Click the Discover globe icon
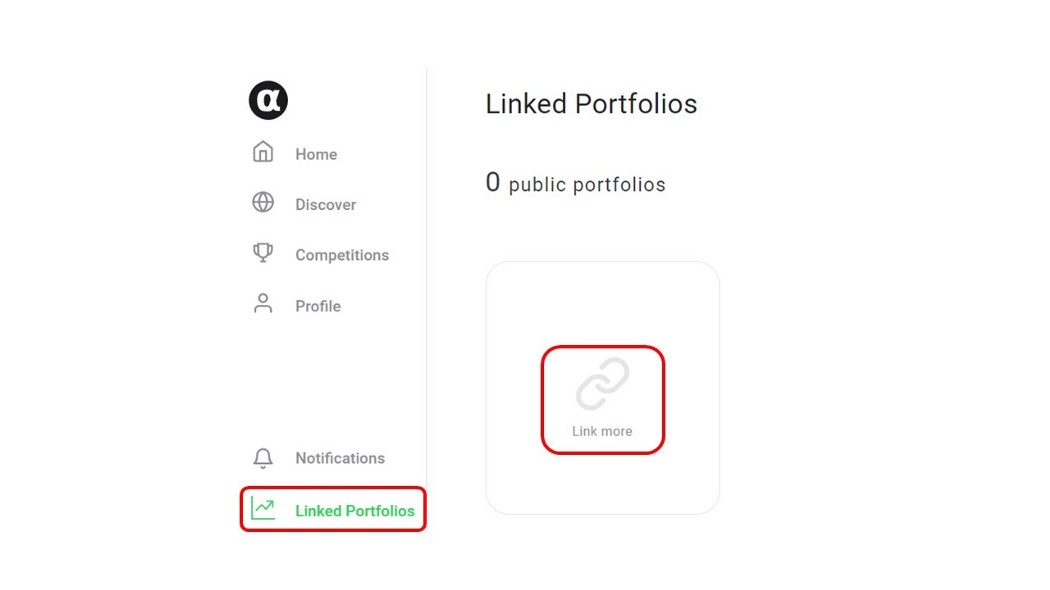This screenshot has width=1050, height=590. [x=263, y=202]
